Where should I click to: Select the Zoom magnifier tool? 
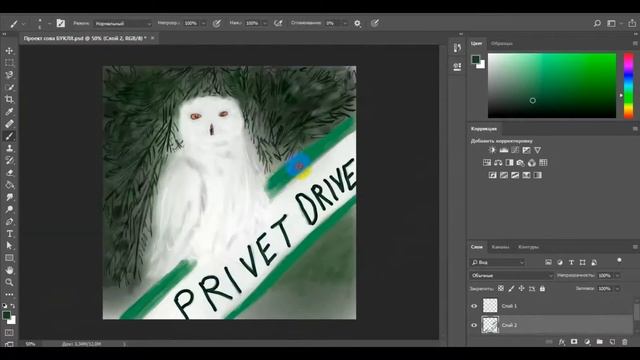tap(9, 282)
